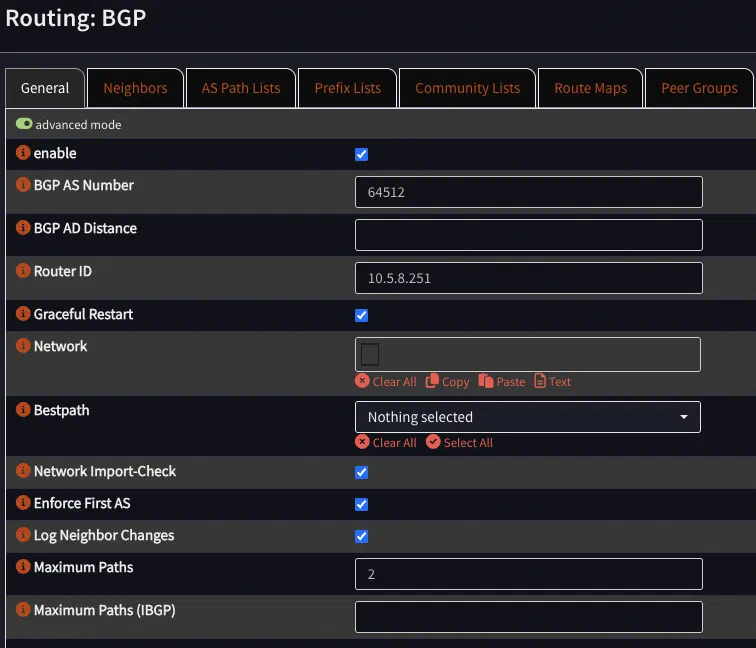
Task: Switch to the Neighbors tab
Action: pos(135,88)
